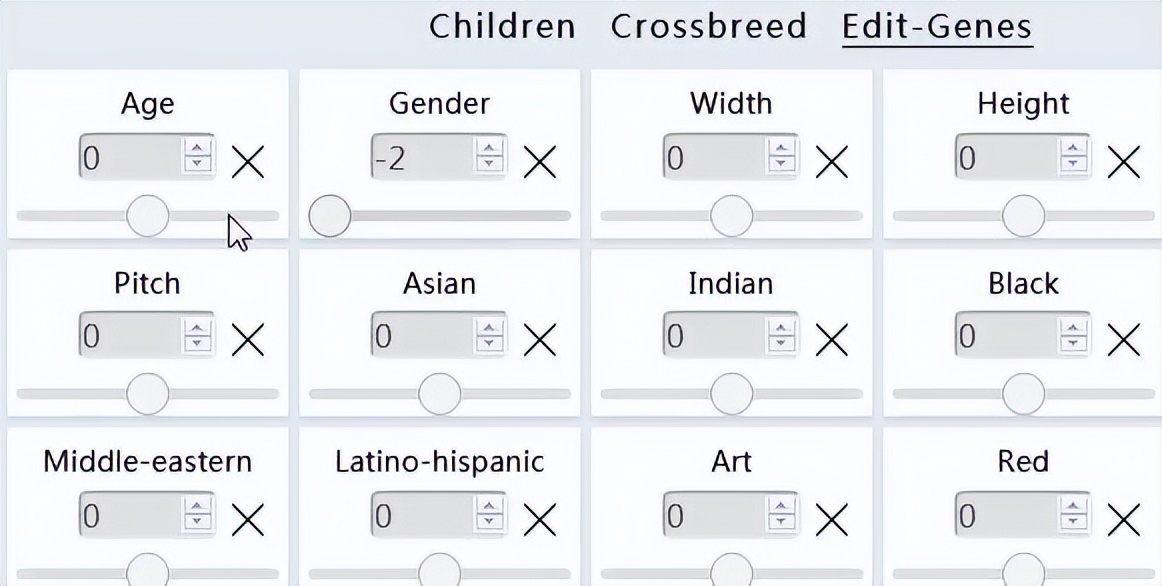Reset the Age gene with its X icon

click(x=248, y=160)
